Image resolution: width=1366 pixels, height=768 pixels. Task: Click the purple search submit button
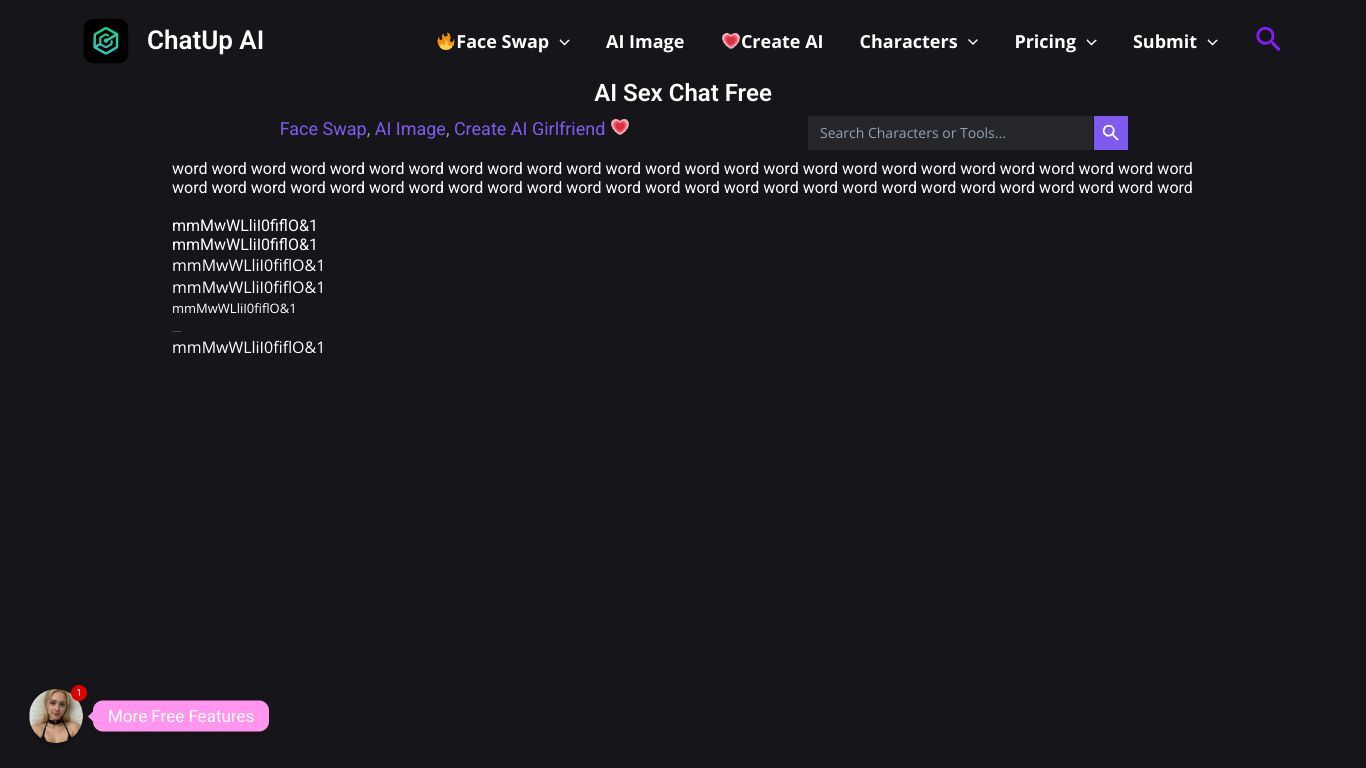tap(1111, 133)
